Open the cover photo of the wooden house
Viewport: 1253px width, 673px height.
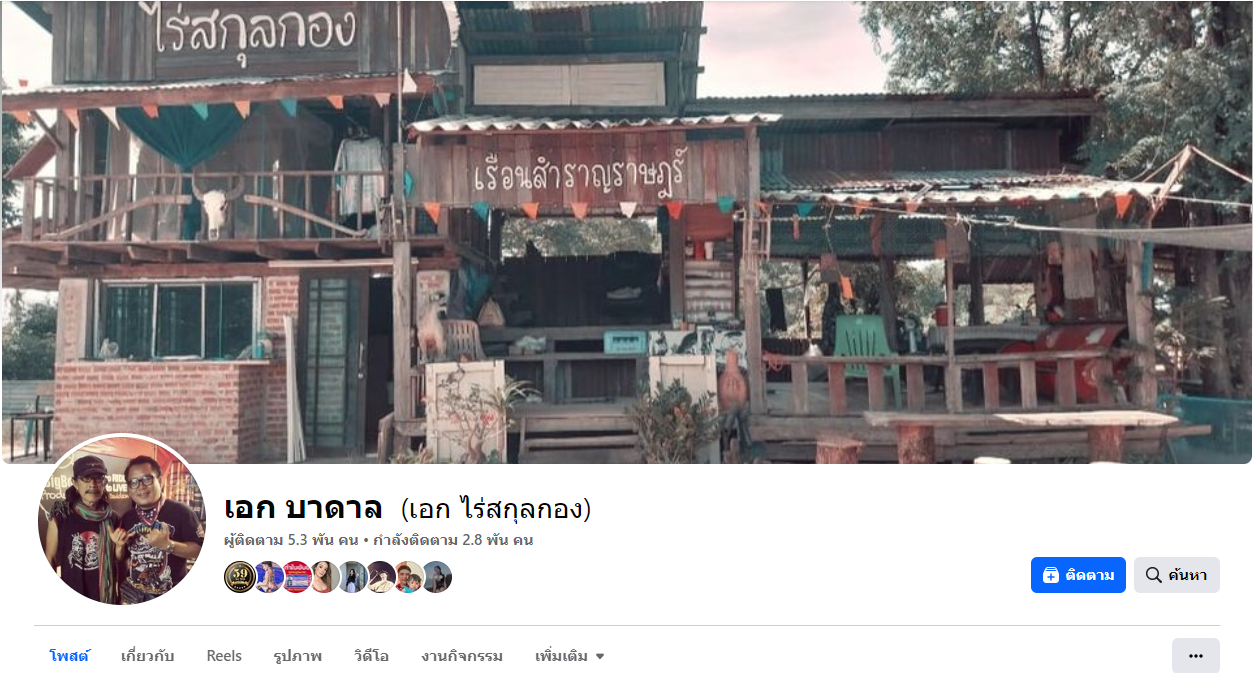coord(627,232)
